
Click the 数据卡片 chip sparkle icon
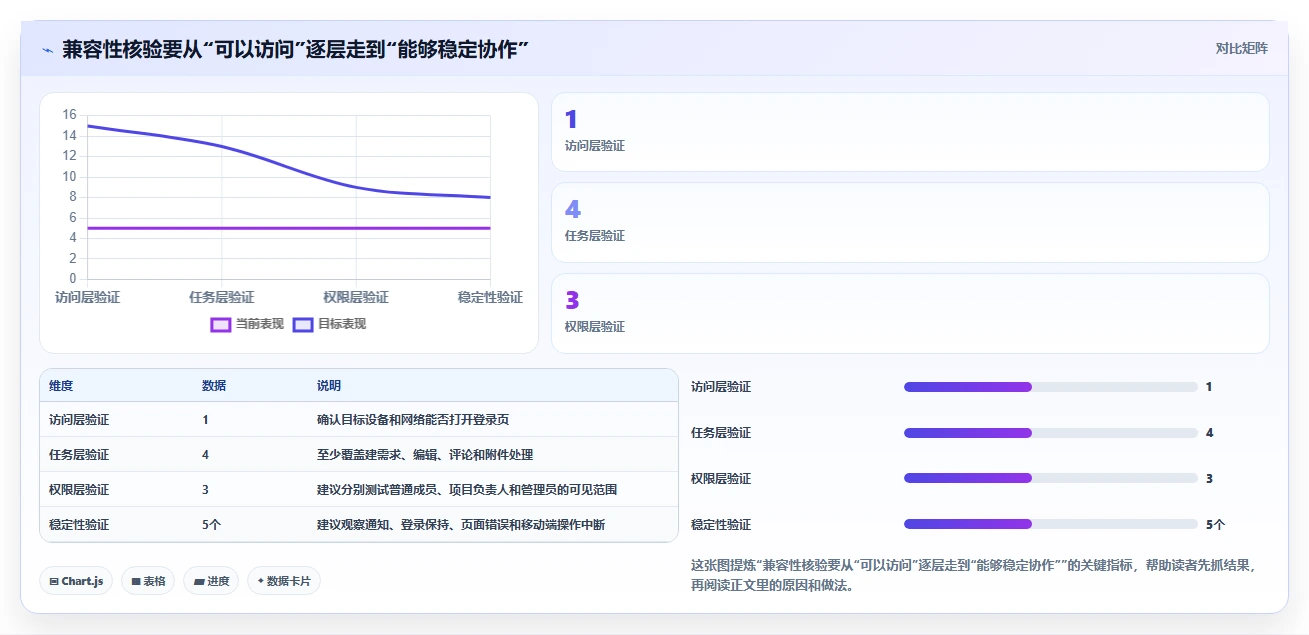[261, 581]
